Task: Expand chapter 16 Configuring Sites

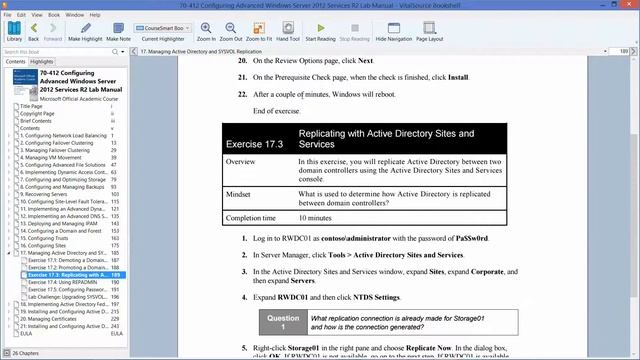Action: pyautogui.click(x=9, y=245)
